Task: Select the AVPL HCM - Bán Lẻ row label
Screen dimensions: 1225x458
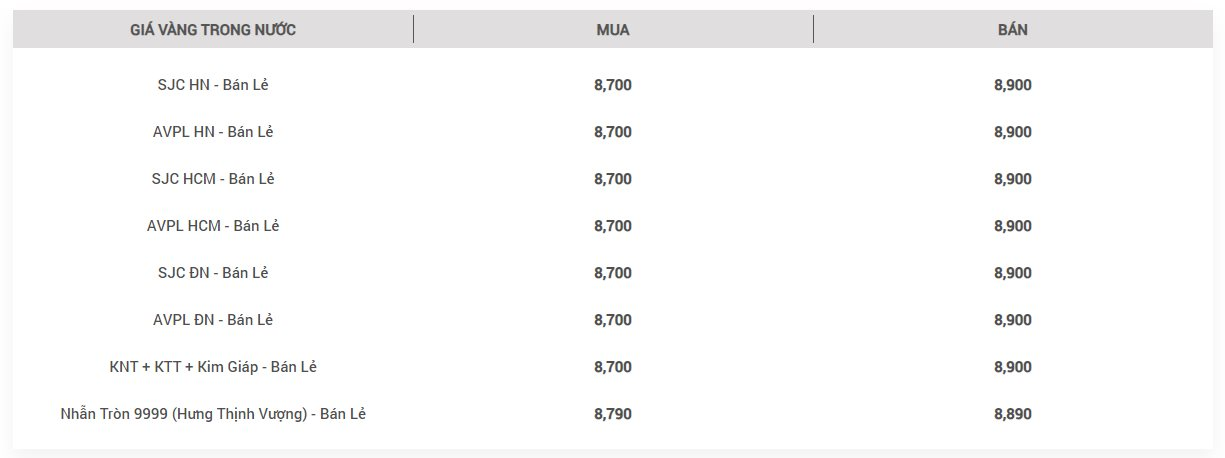Action: click(213, 226)
